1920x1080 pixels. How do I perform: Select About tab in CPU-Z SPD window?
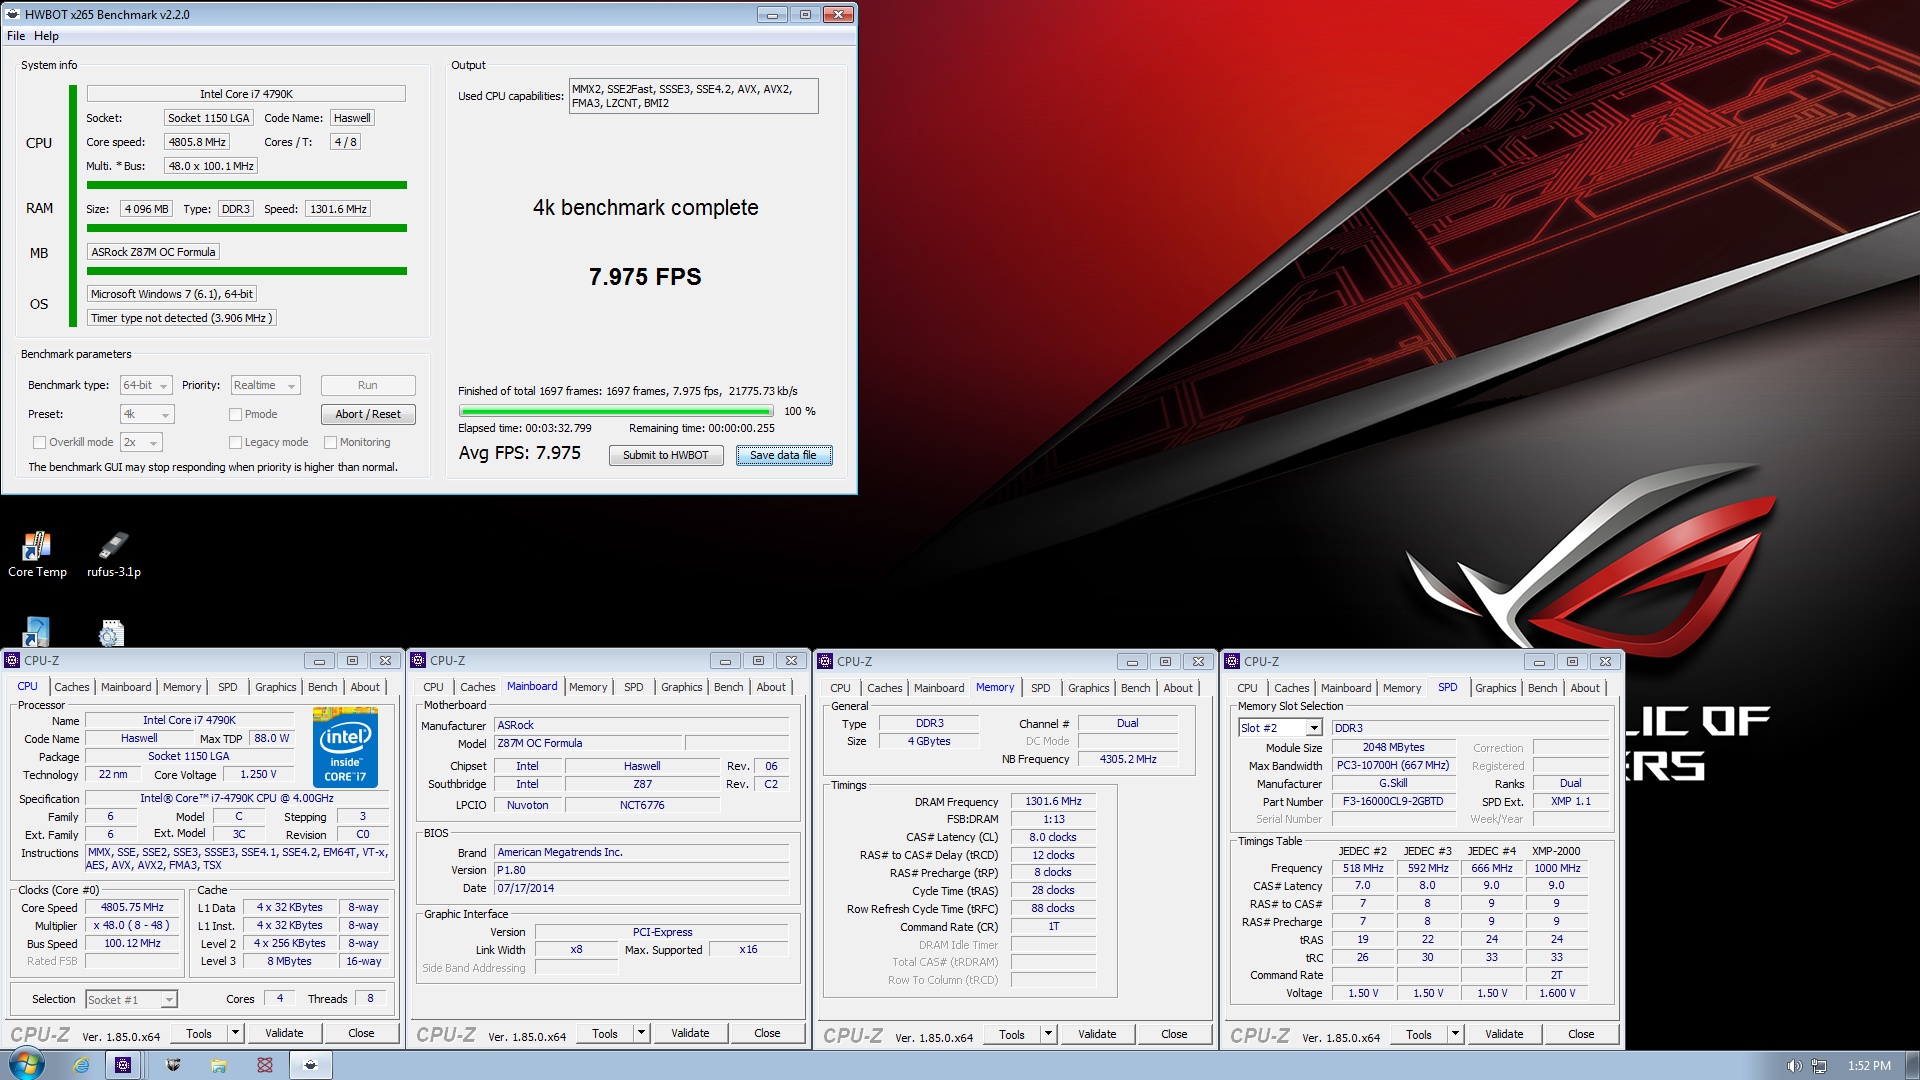(x=1584, y=688)
